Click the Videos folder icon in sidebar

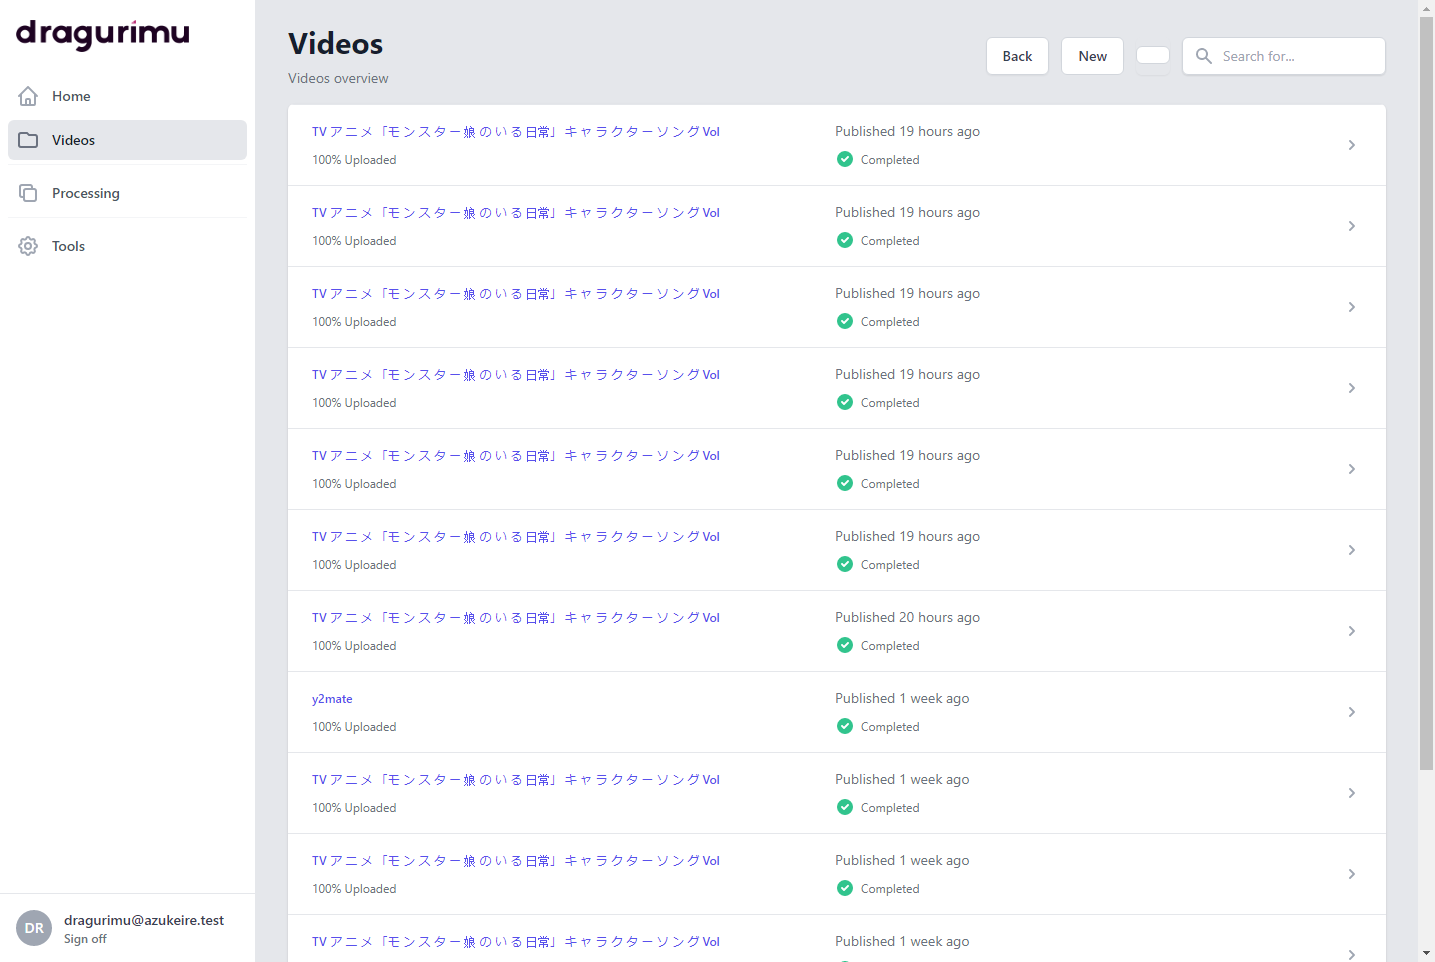click(x=28, y=140)
